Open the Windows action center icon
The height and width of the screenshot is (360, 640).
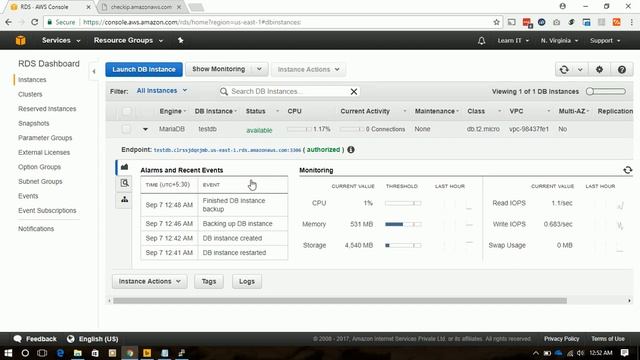[x=624, y=353]
